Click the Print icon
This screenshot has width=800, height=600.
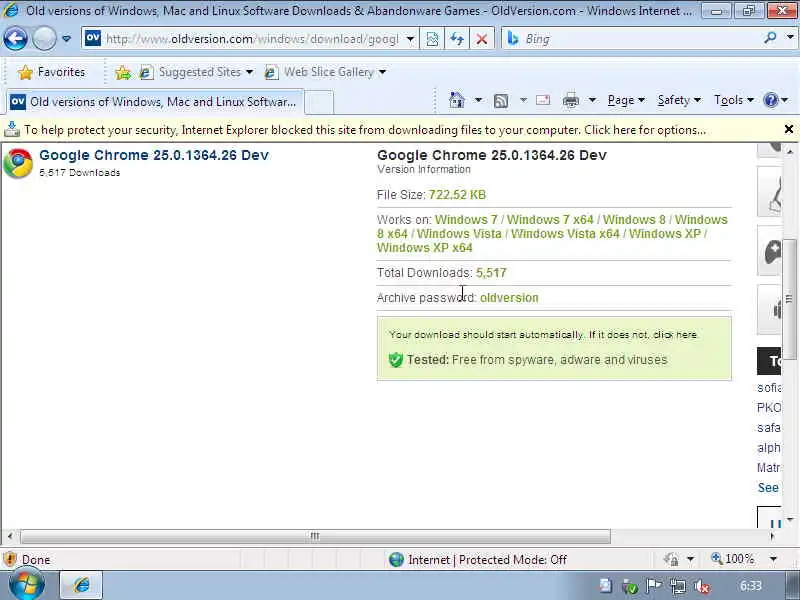570,101
